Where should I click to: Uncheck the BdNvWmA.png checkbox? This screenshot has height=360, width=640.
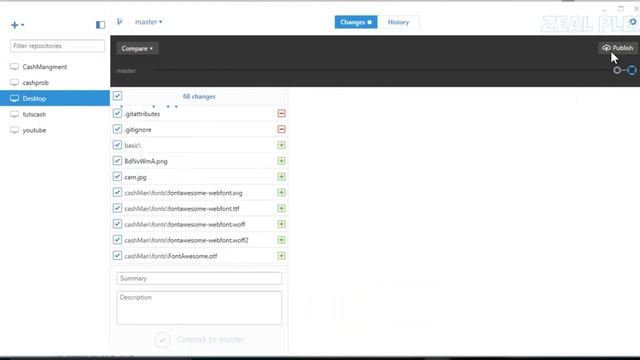point(118,161)
